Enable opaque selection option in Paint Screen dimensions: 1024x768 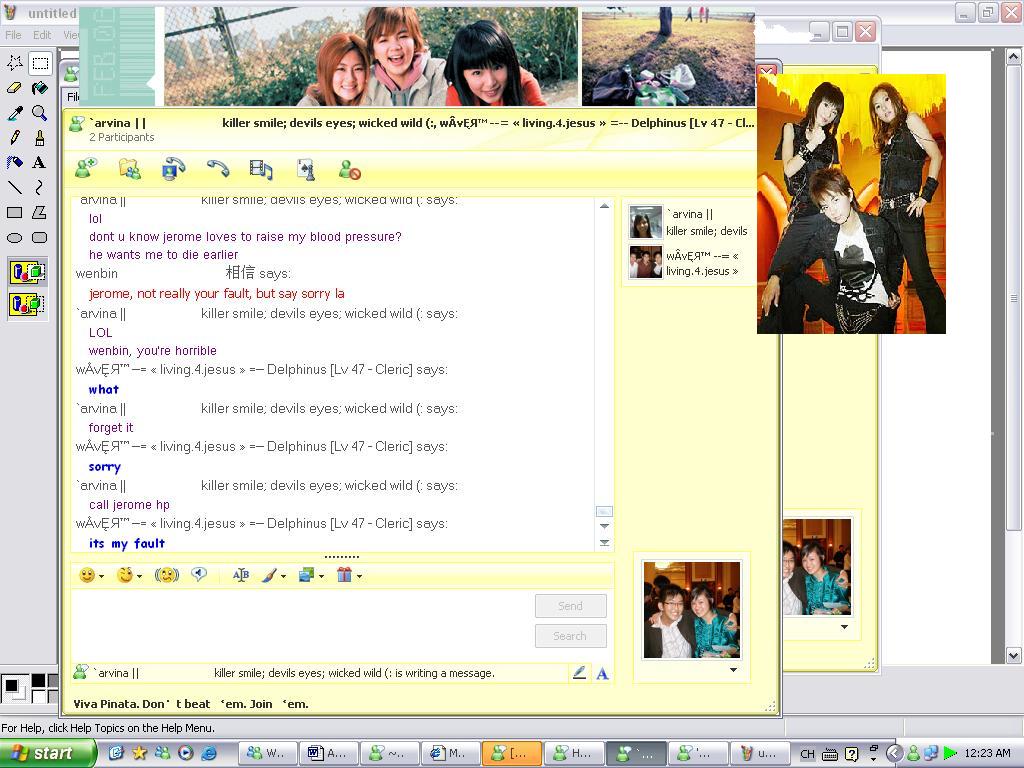click(27, 272)
